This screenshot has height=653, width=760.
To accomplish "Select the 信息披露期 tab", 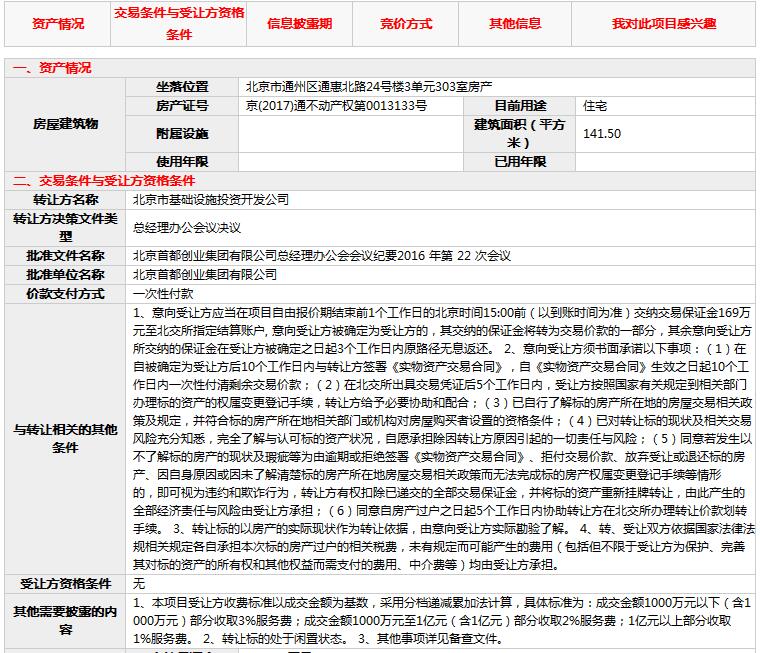I will 299,24.
